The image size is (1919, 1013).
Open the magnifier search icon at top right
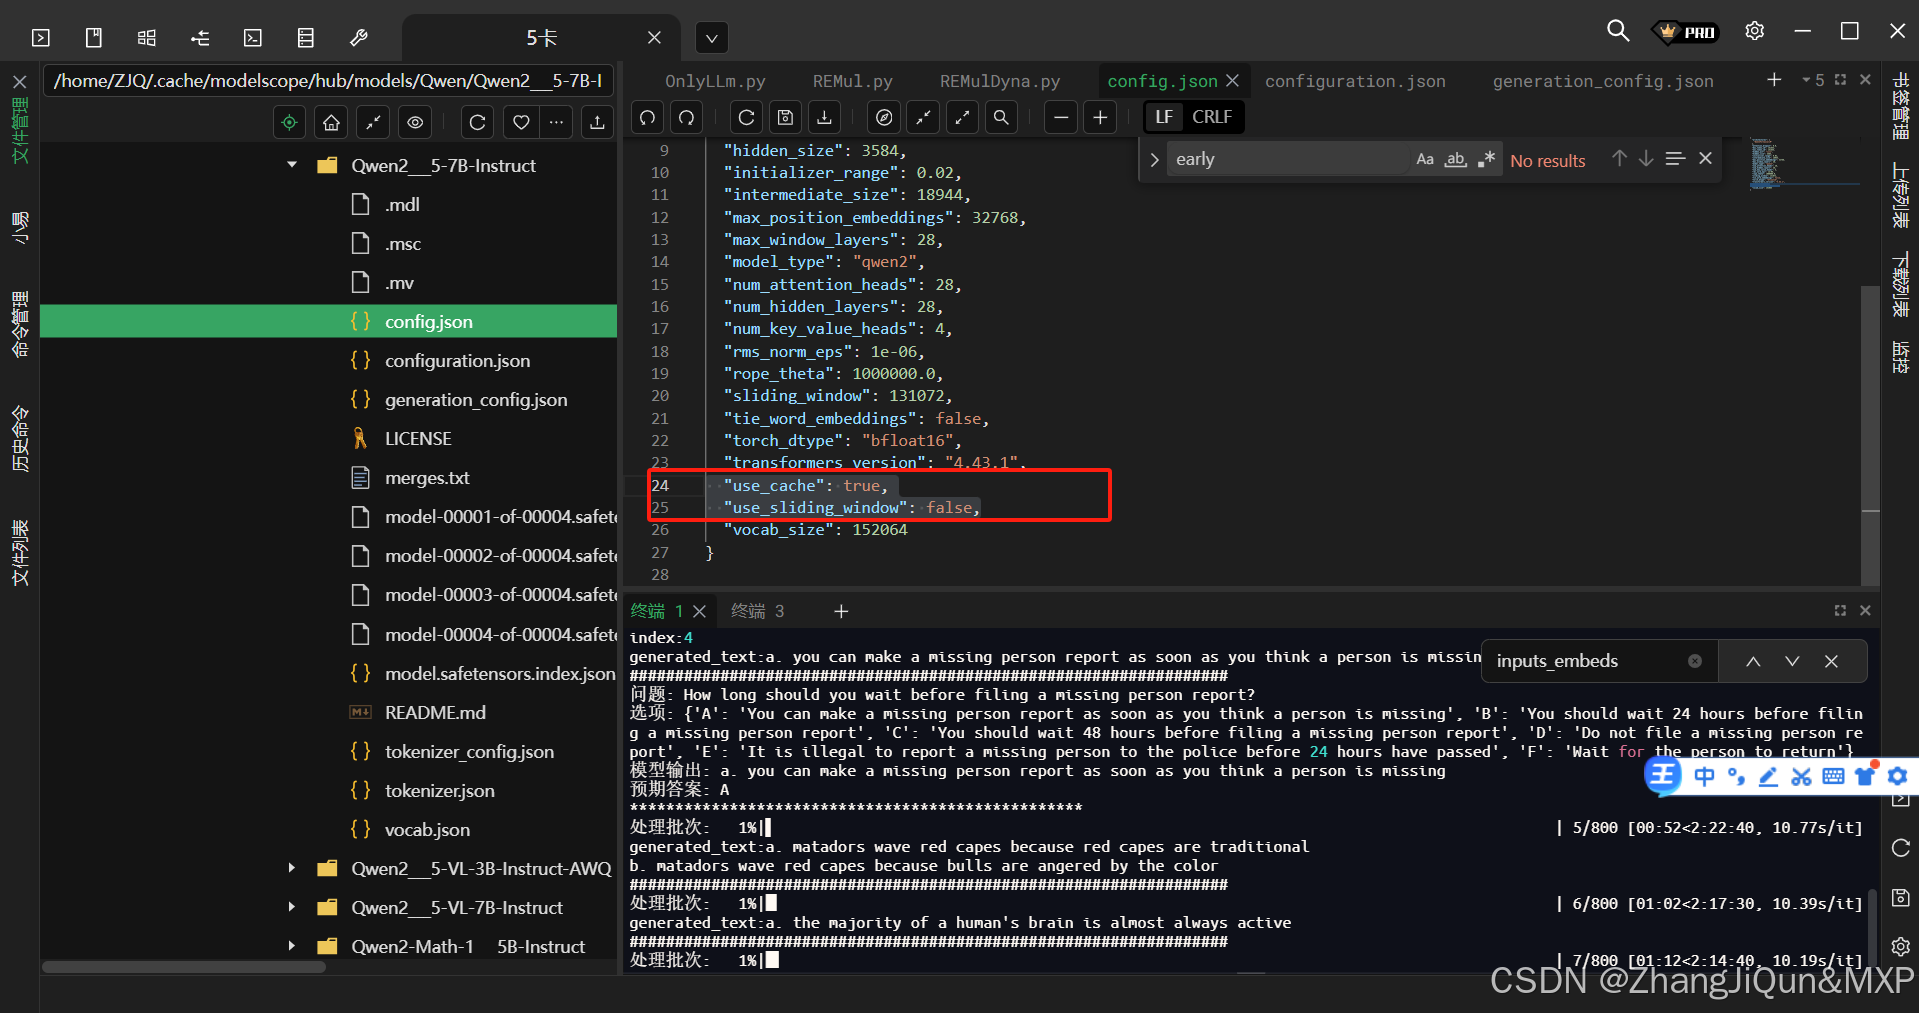(1617, 31)
